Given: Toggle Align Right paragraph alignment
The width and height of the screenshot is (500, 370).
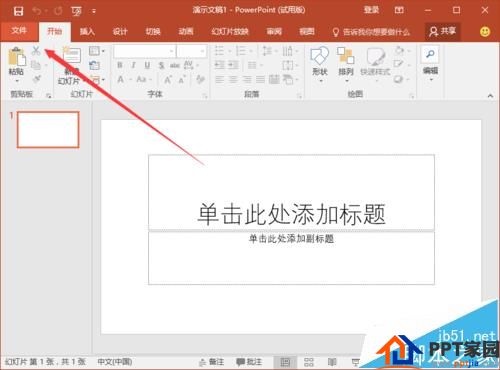Looking at the screenshot, I should coord(247,79).
